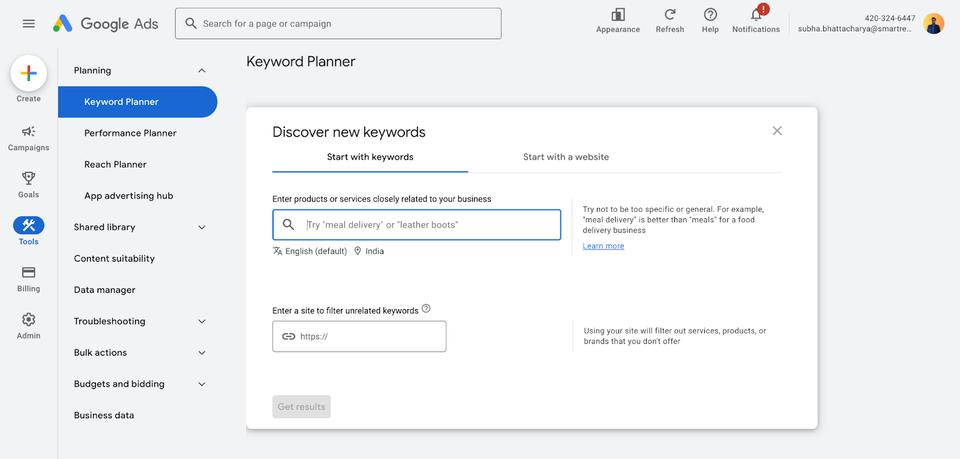The width and height of the screenshot is (960, 459).
Task: Click the Keyword Planner page heading
Action: point(301,61)
